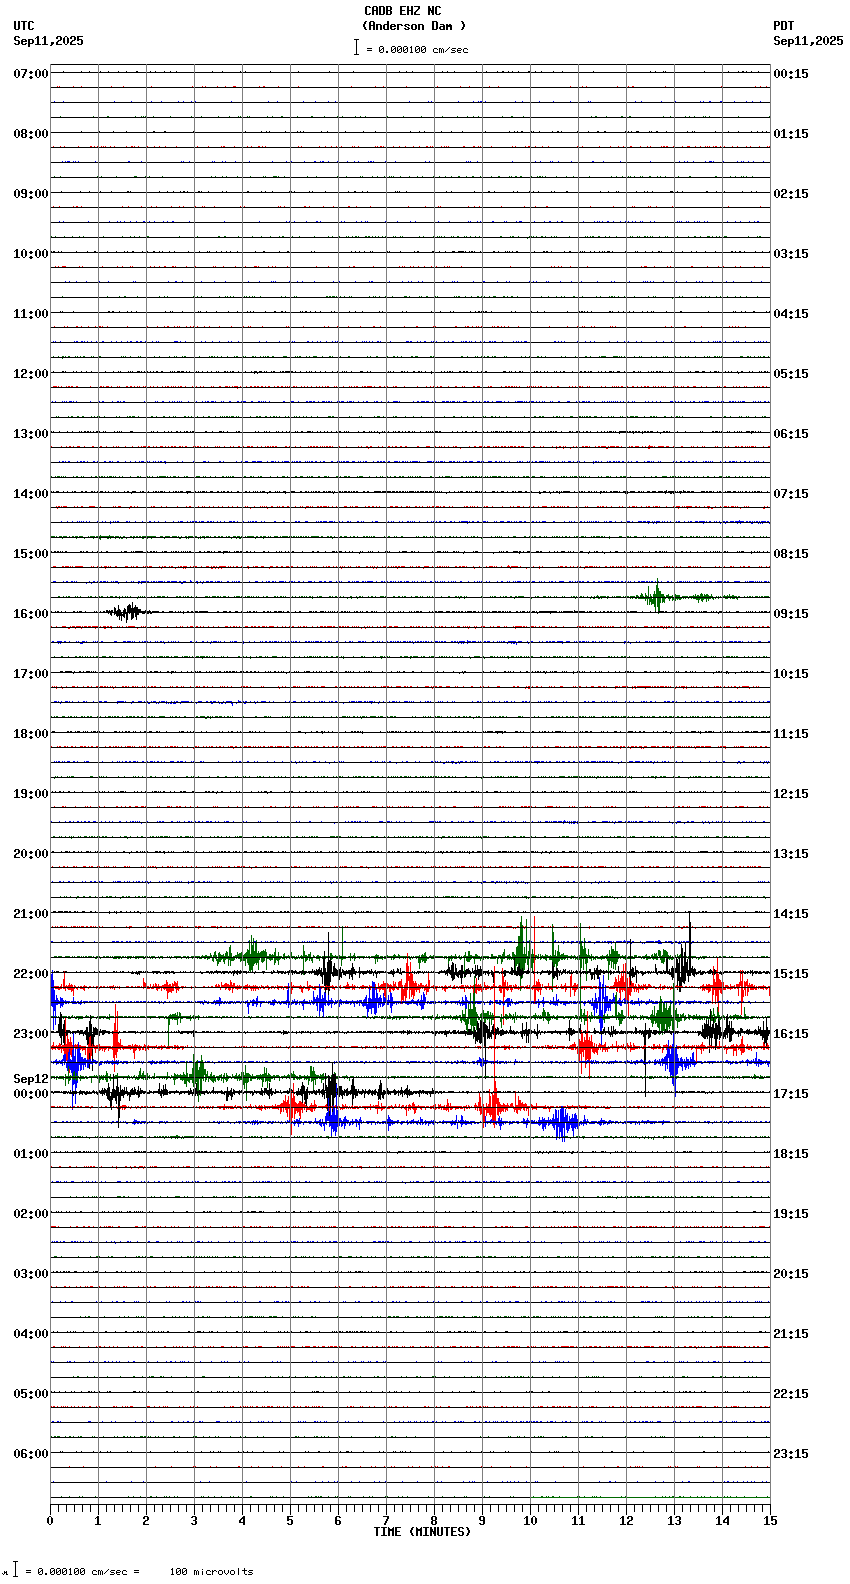Click the '16:15' PDT time label

tap(791, 1034)
